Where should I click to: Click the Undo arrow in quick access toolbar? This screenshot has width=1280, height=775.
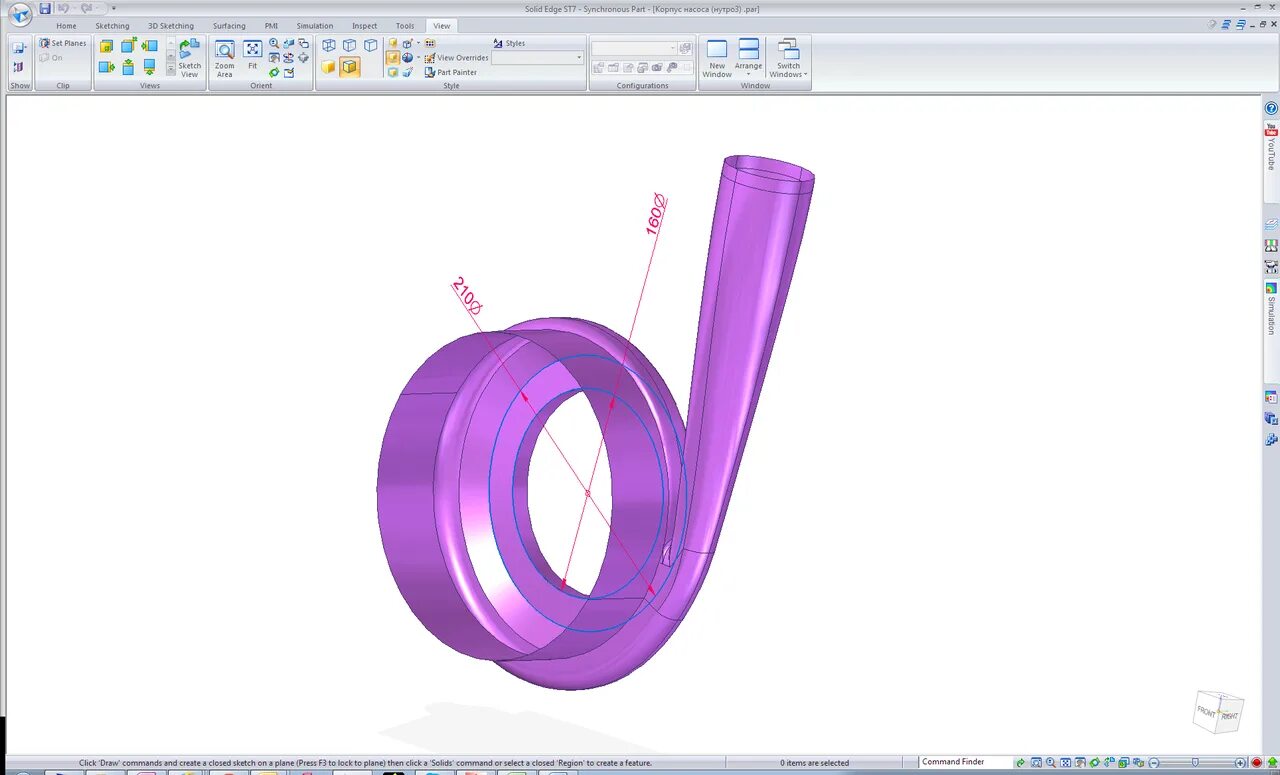(x=64, y=8)
